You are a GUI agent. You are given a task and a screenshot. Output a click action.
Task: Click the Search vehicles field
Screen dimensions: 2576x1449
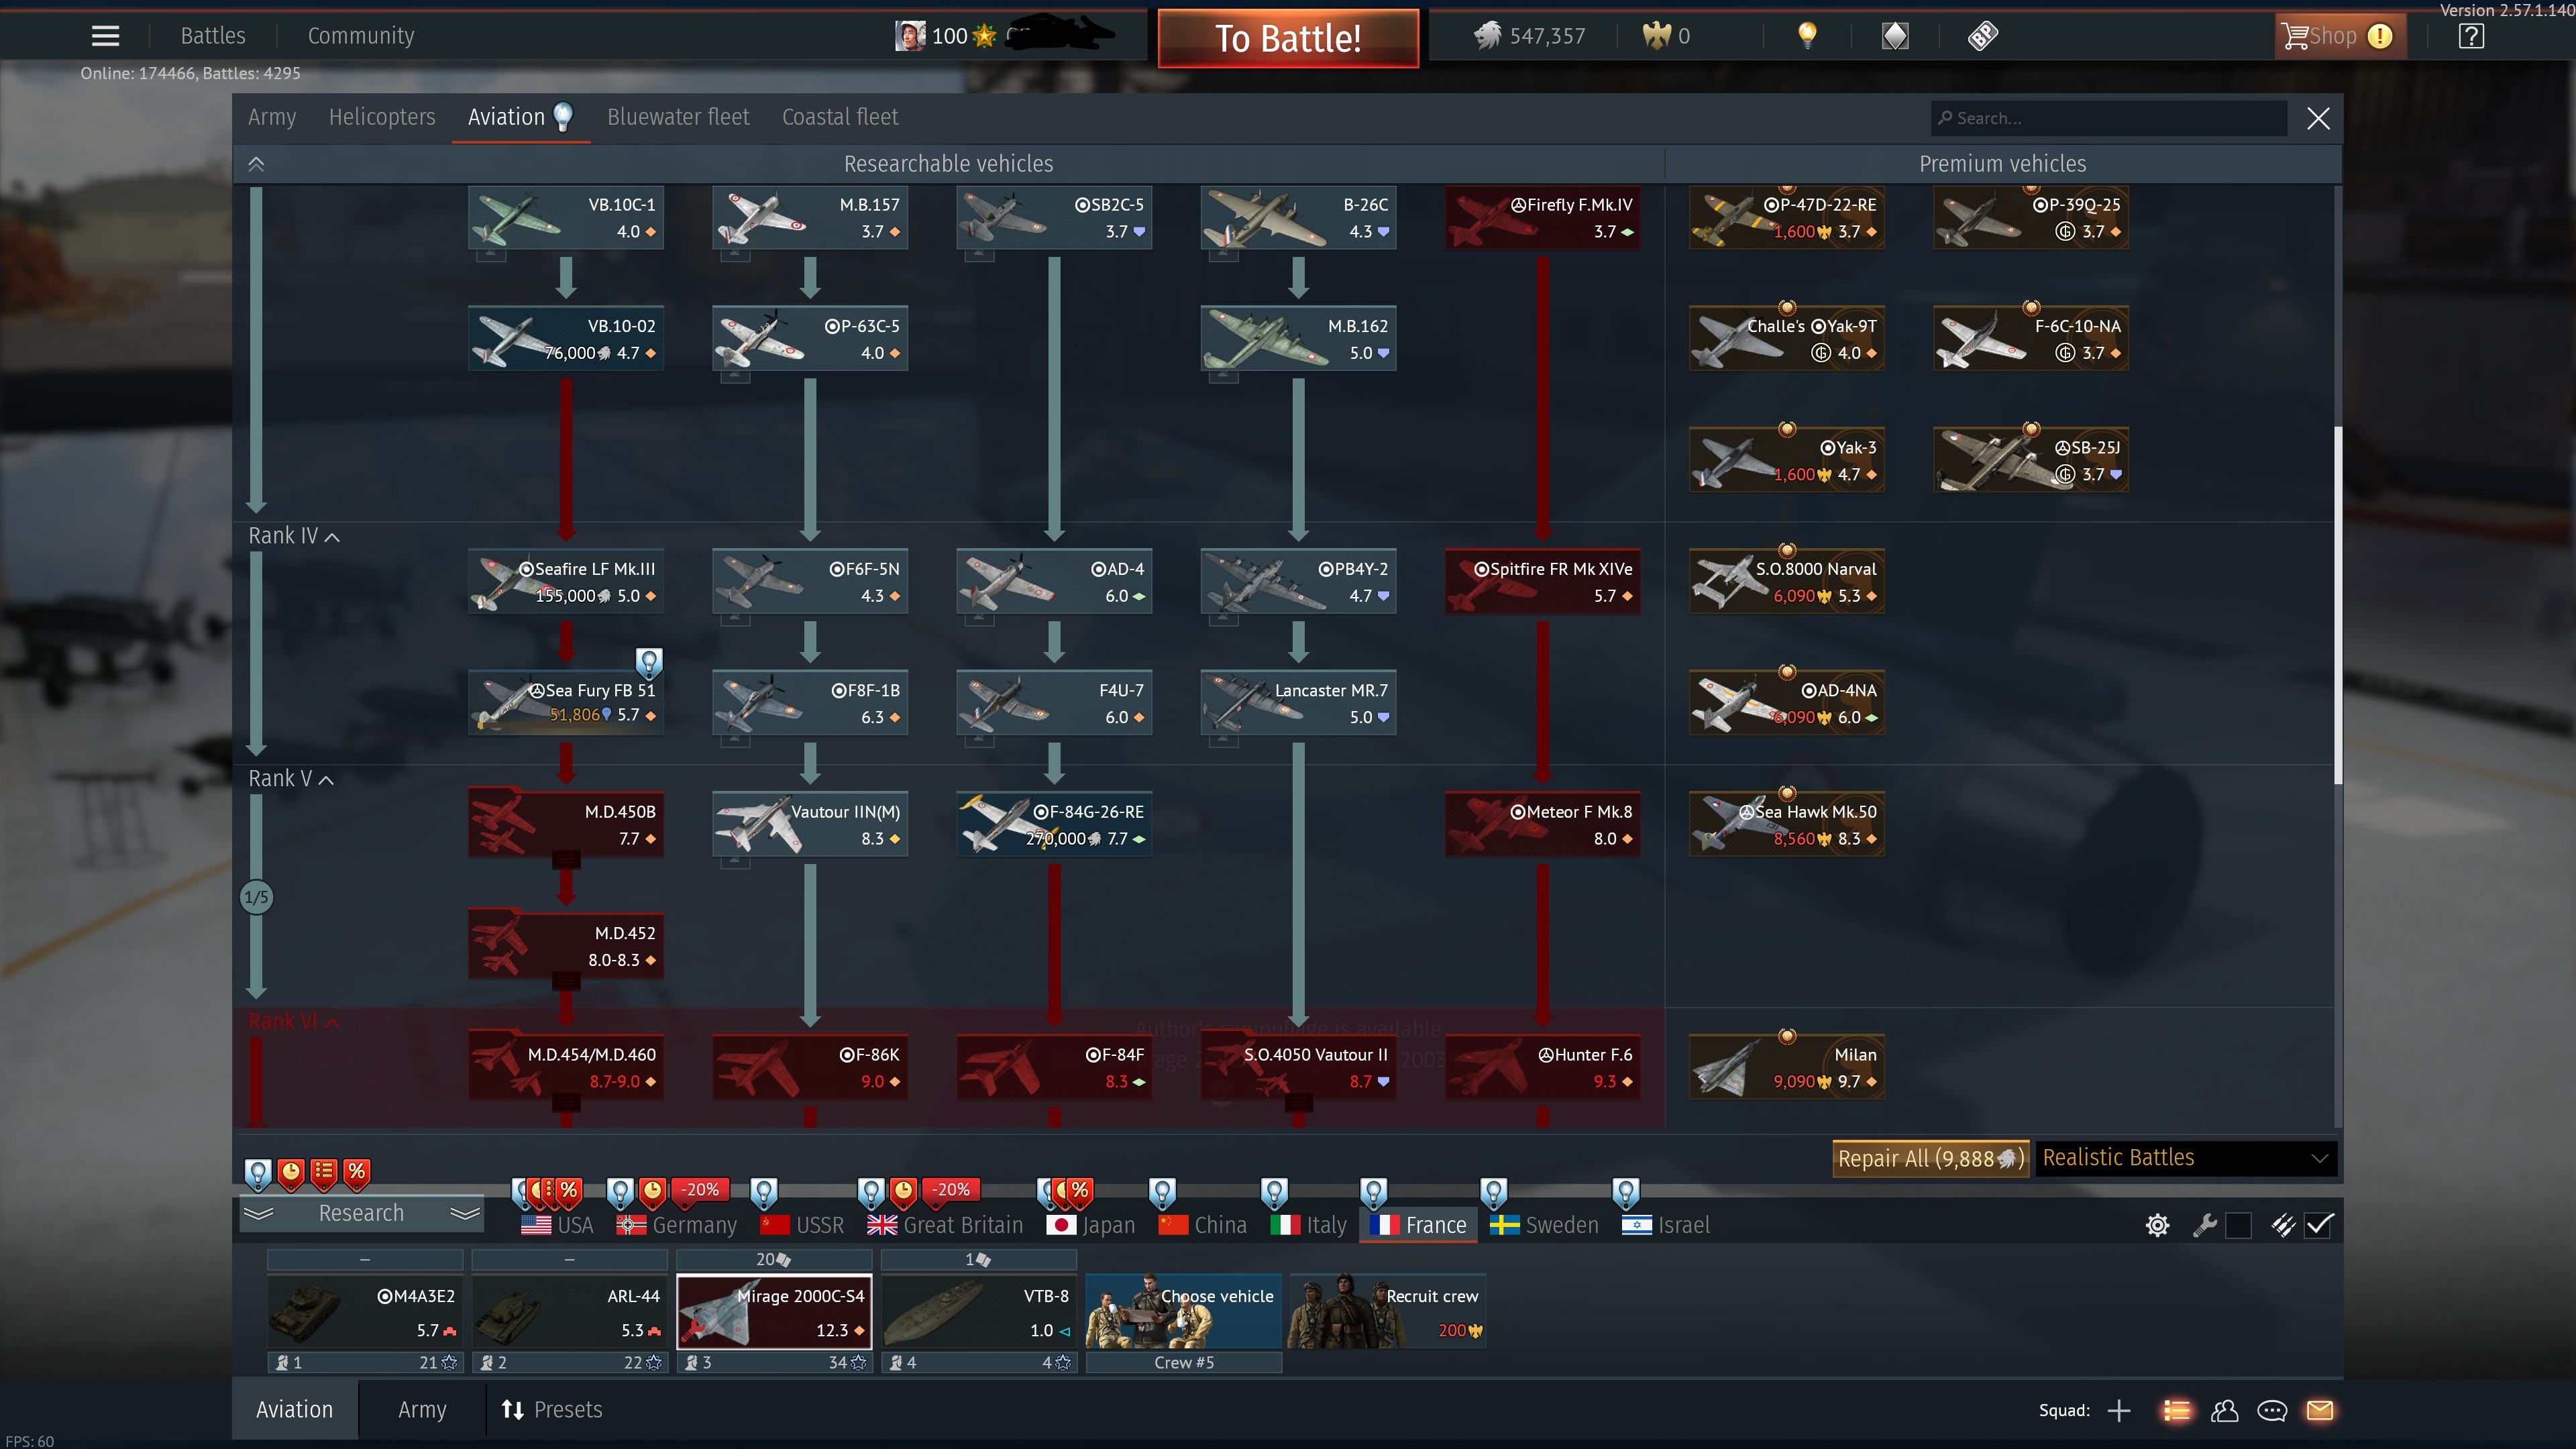[x=2108, y=118]
